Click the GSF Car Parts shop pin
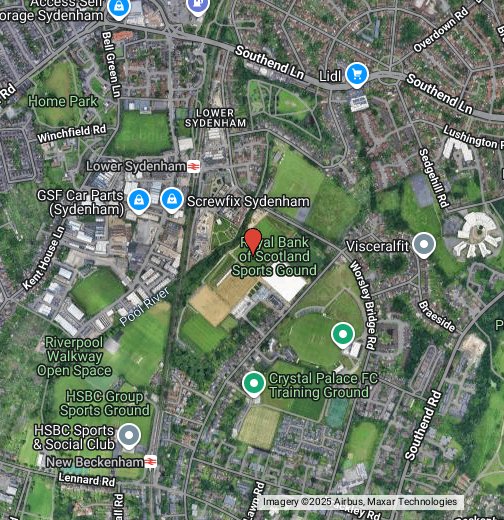This screenshot has height=520, width=504. (x=139, y=201)
